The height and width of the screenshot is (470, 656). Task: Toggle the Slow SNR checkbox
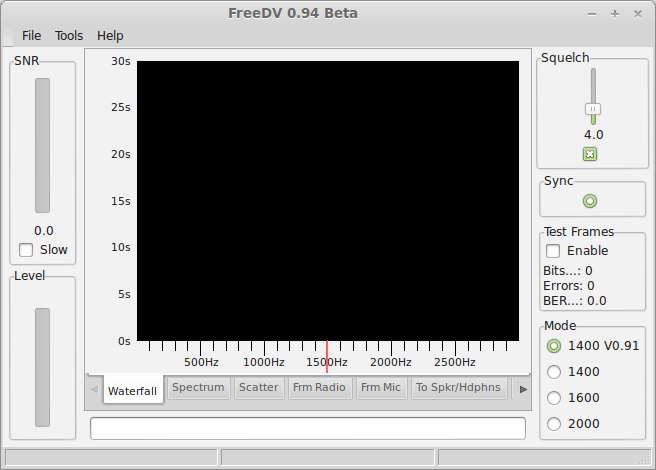[26, 250]
